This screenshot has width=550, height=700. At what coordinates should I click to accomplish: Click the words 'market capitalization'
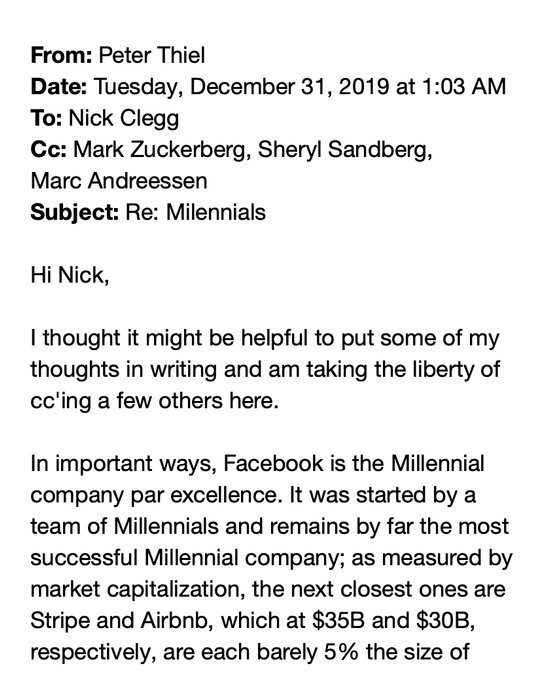[x=138, y=590]
